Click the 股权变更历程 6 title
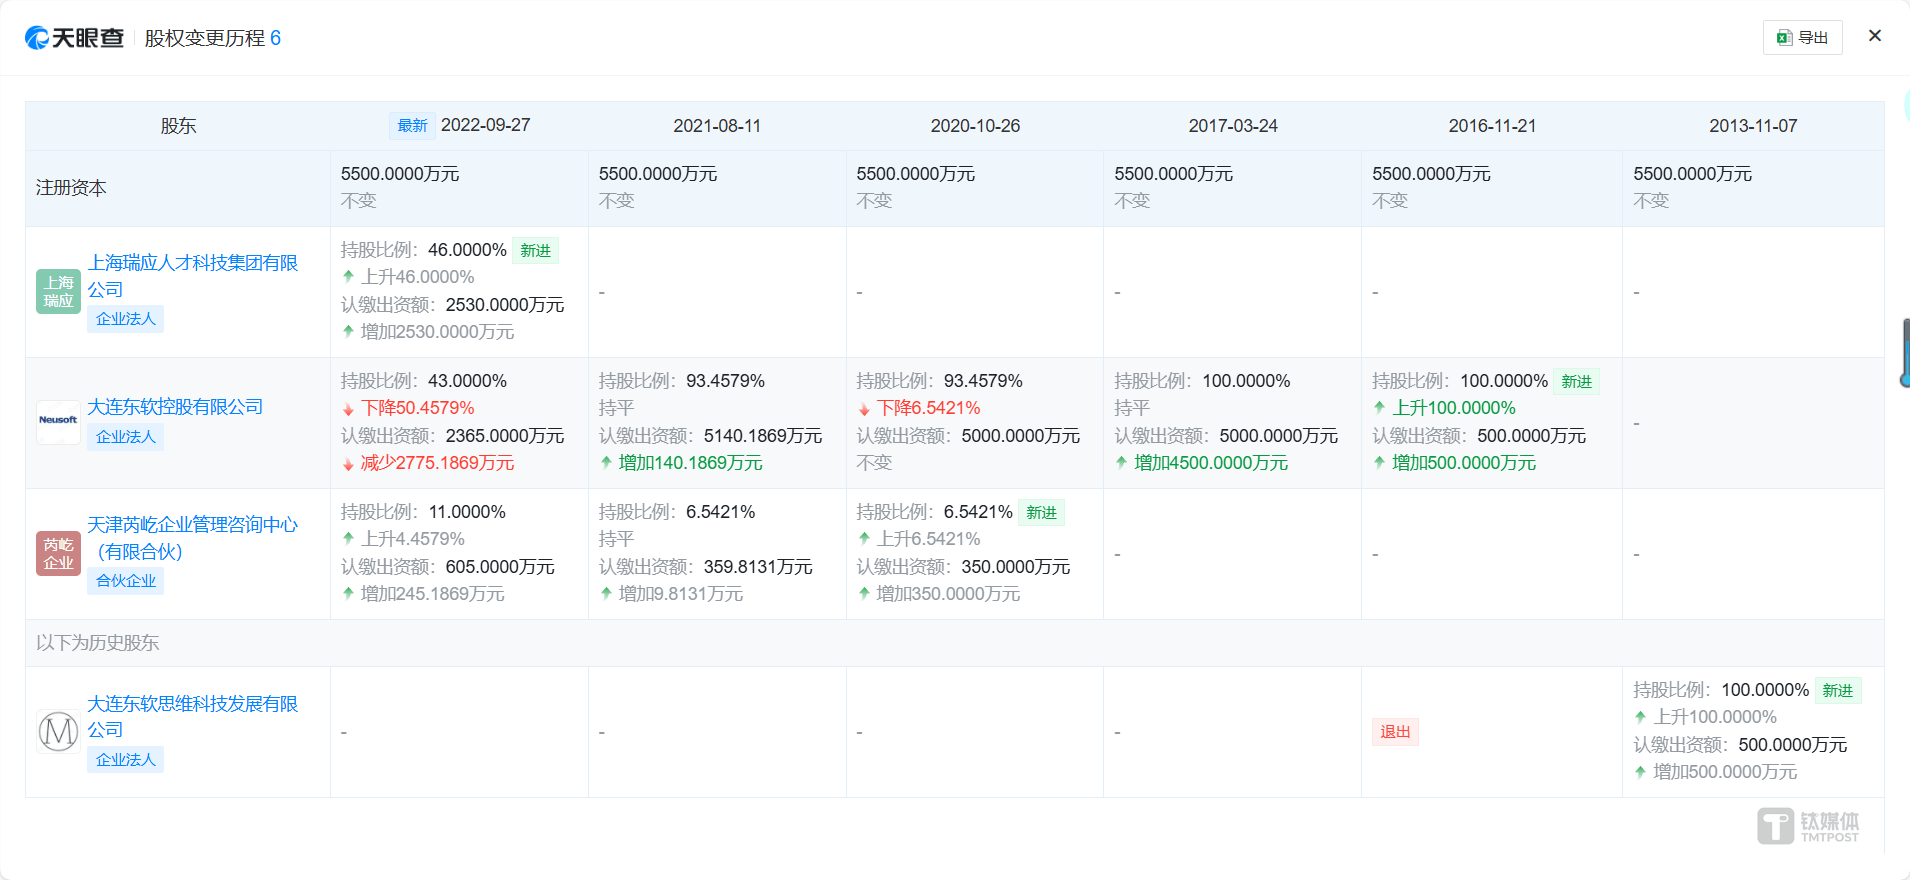1910x880 pixels. (213, 38)
